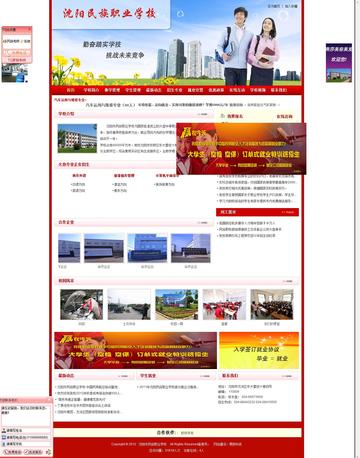360x458 pixels.
Task: Click the 在线咨询 link in the yellow box
Action: [x=284, y=116]
